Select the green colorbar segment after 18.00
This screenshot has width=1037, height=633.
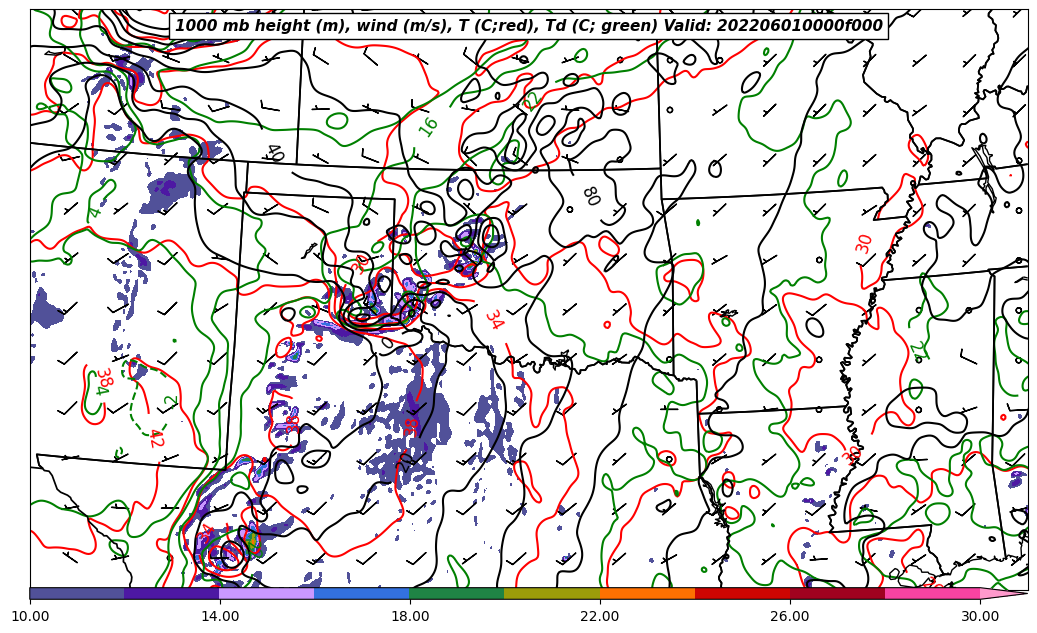coord(457,593)
